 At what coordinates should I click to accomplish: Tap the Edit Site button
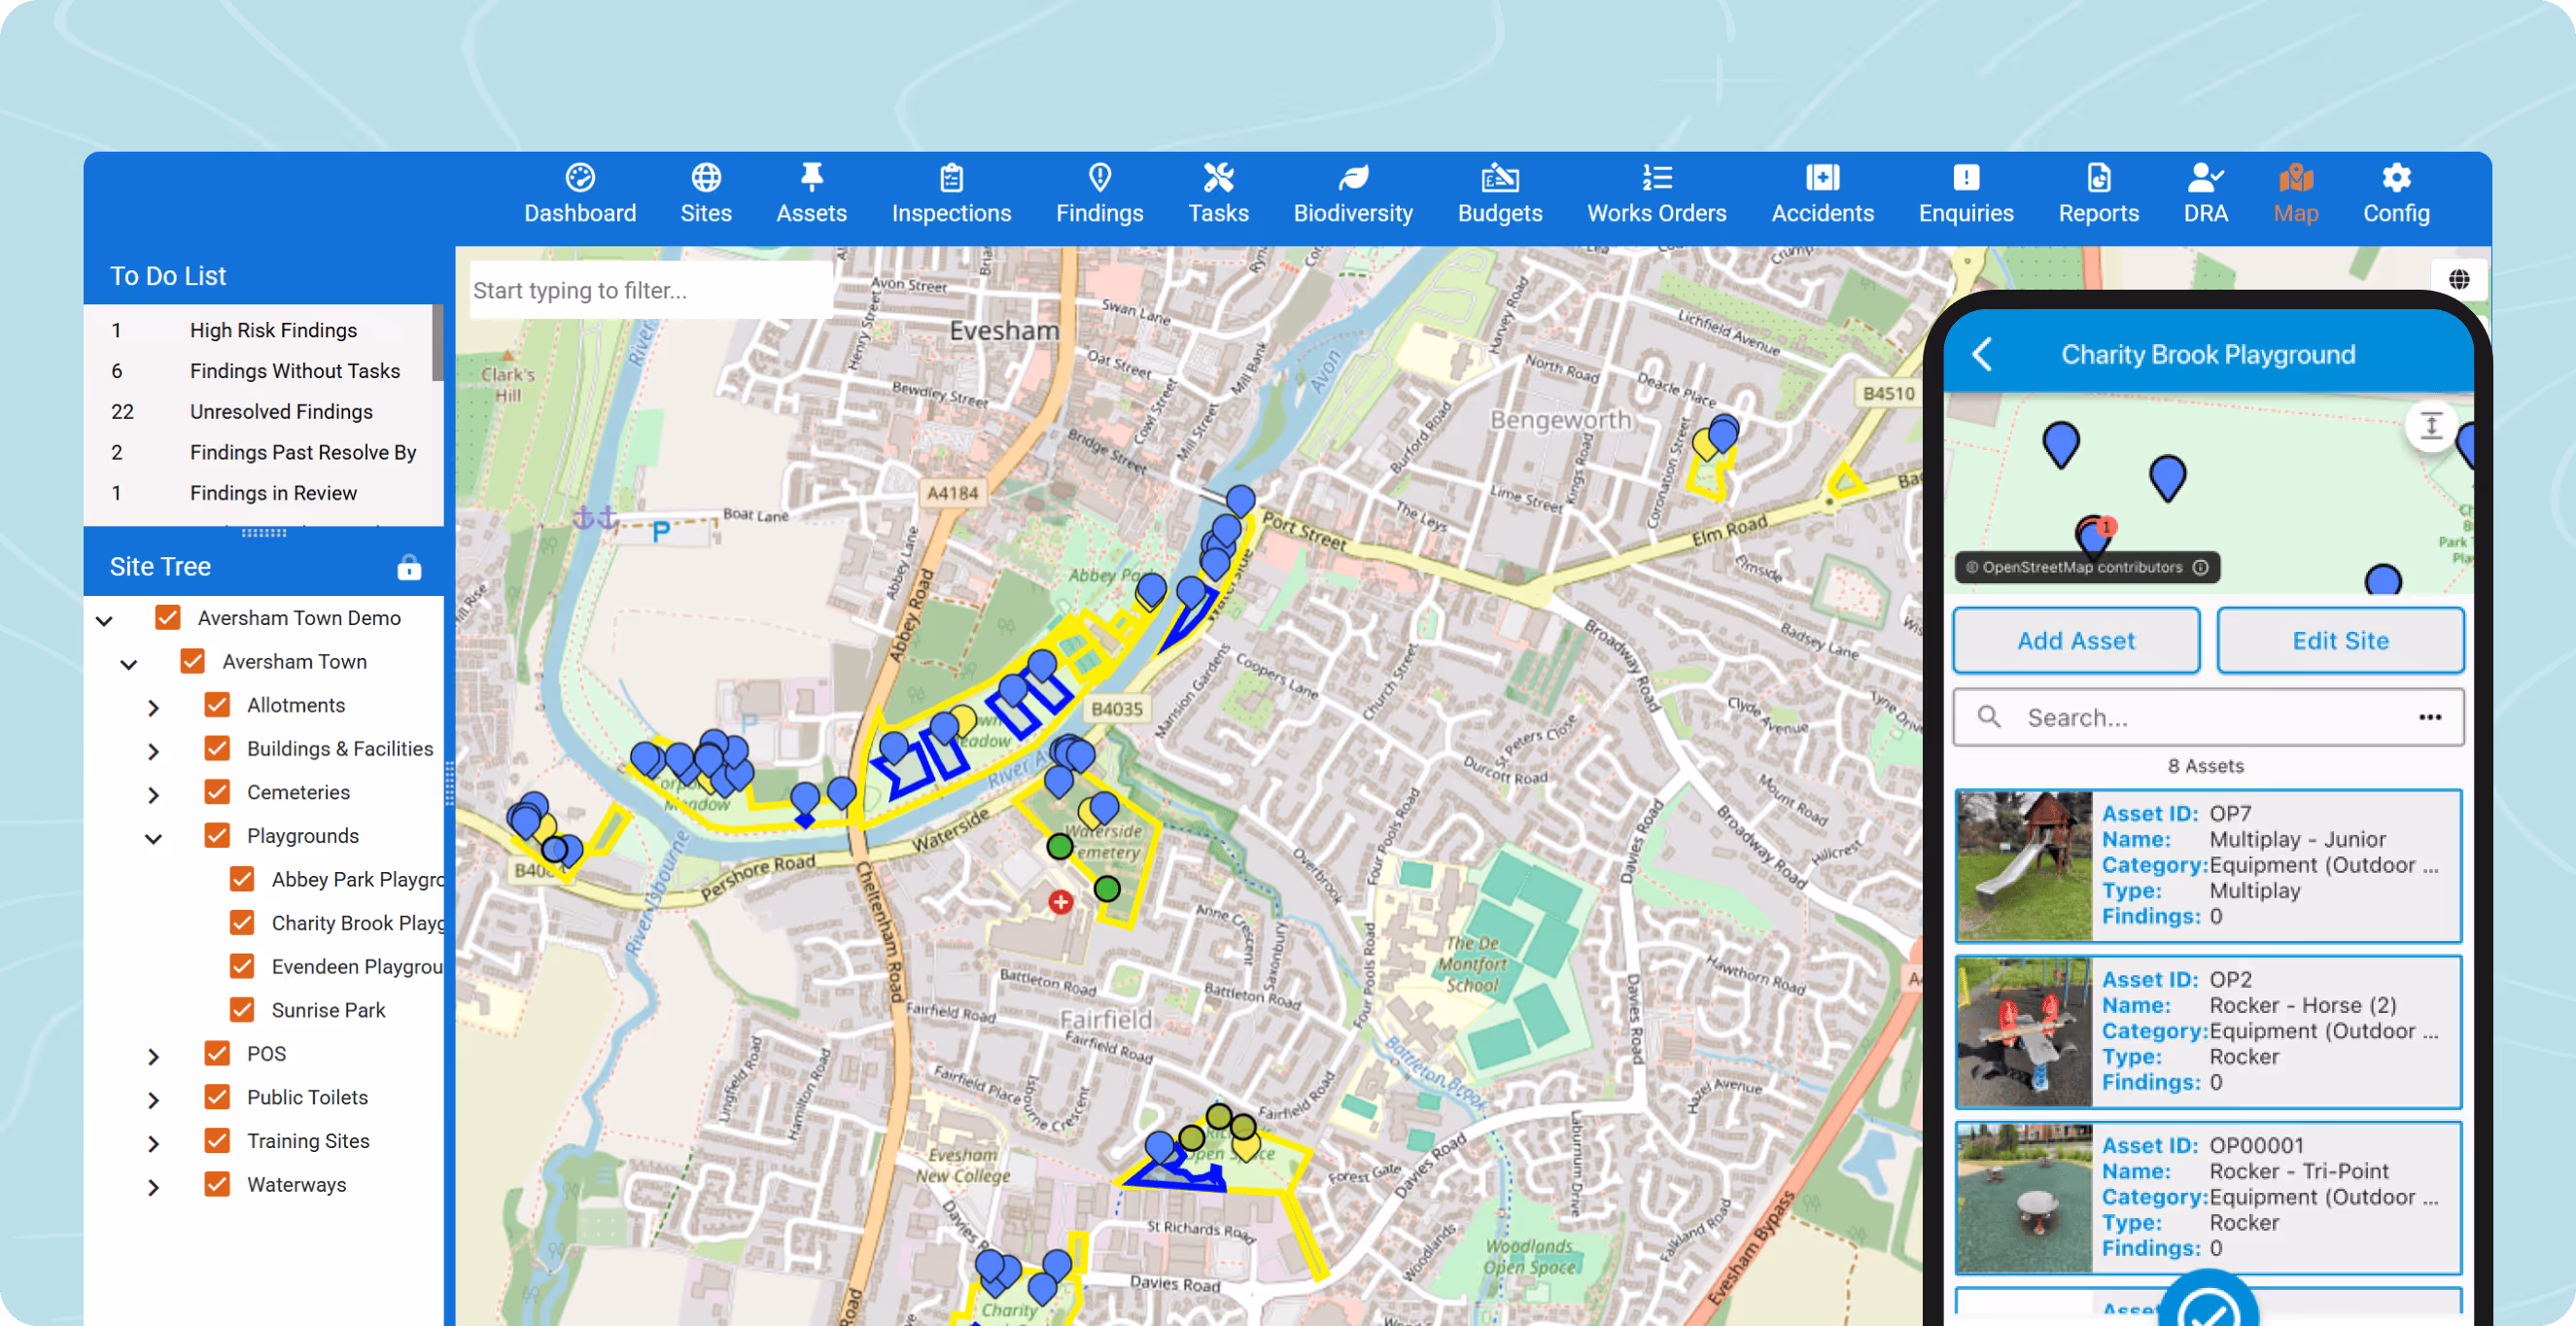2340,640
